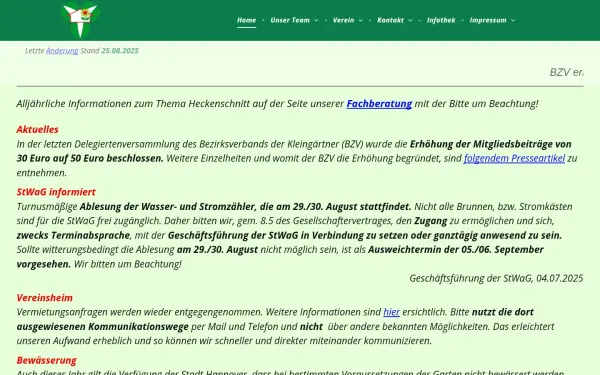Open the Home menu item
Image resolution: width=600 pixels, height=375 pixels.
click(246, 20)
